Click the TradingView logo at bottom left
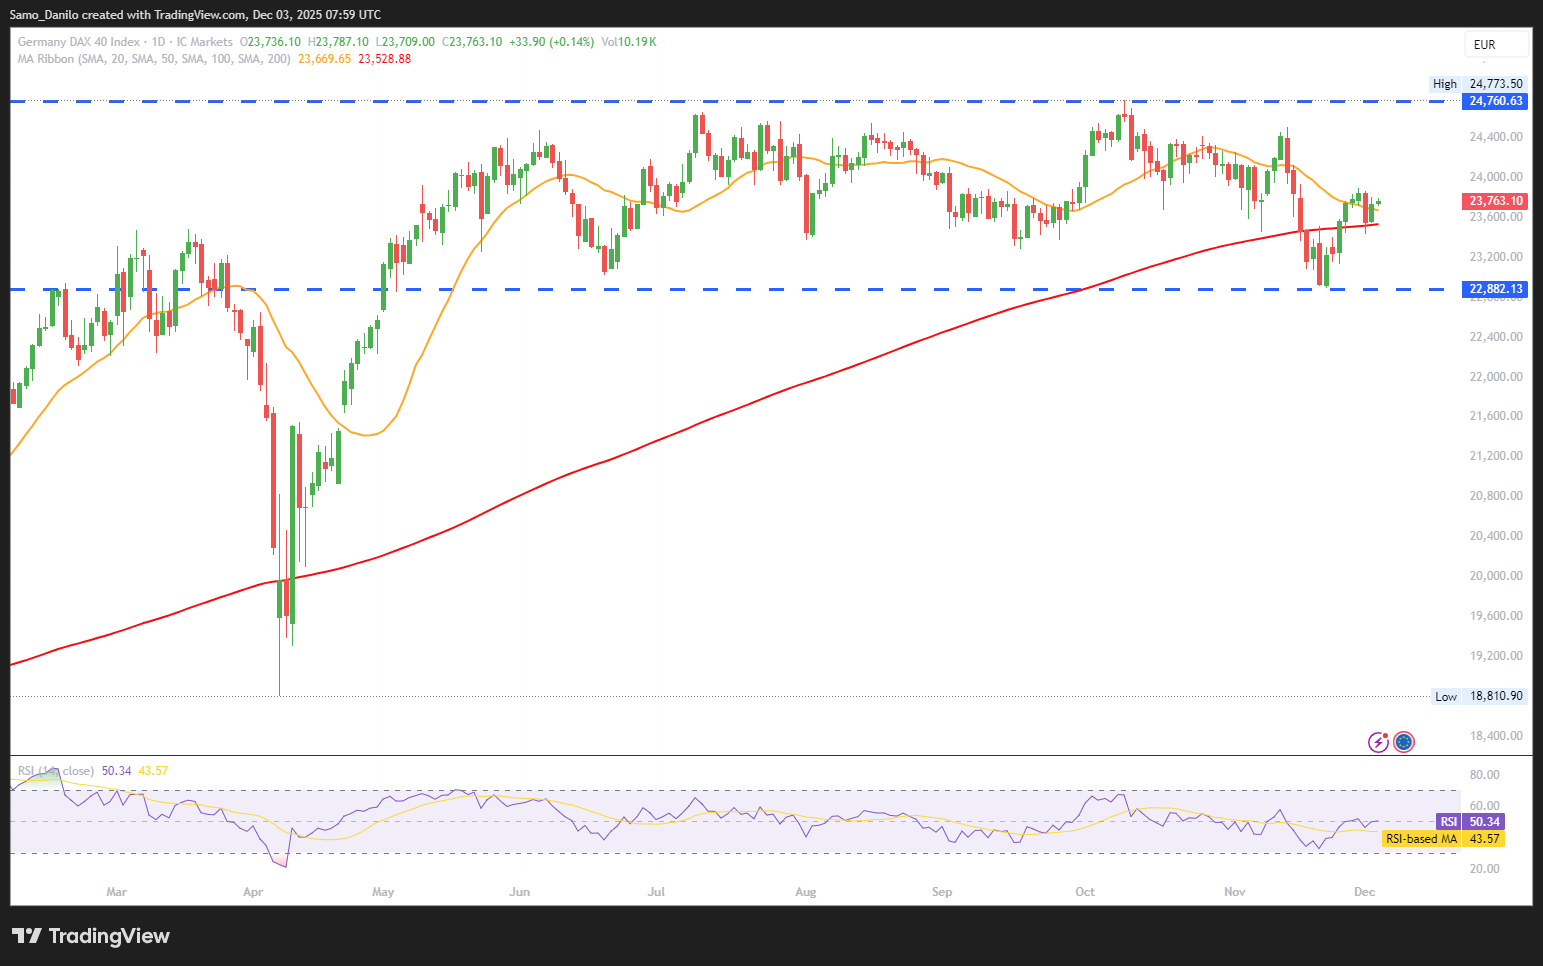 (91, 936)
